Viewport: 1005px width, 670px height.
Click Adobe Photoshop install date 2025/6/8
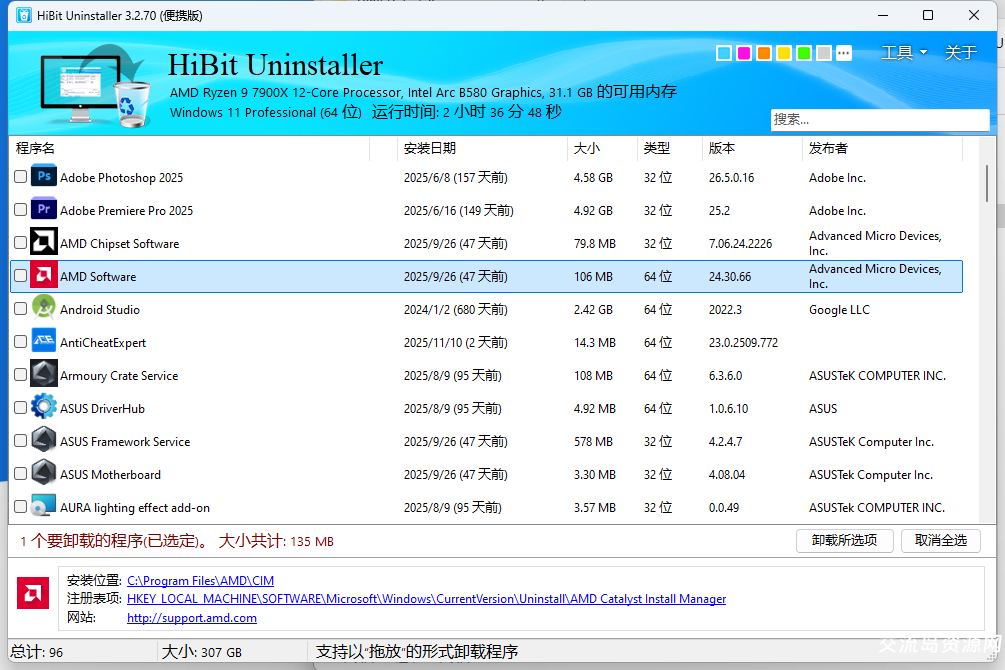coord(456,178)
